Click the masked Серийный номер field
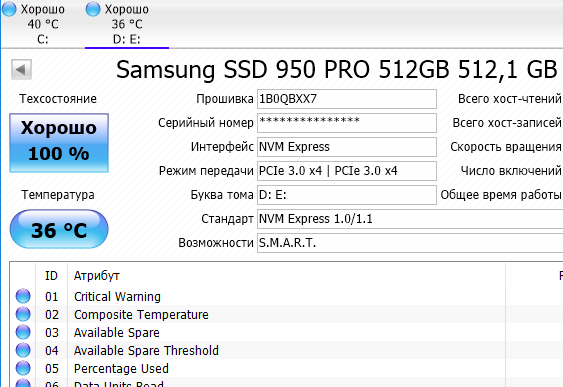563x387 pixels. pos(347,123)
